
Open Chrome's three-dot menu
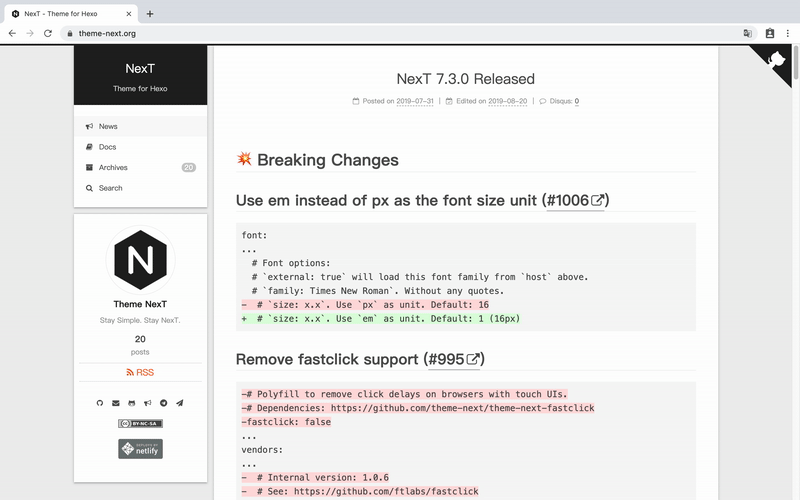pyautogui.click(x=789, y=33)
